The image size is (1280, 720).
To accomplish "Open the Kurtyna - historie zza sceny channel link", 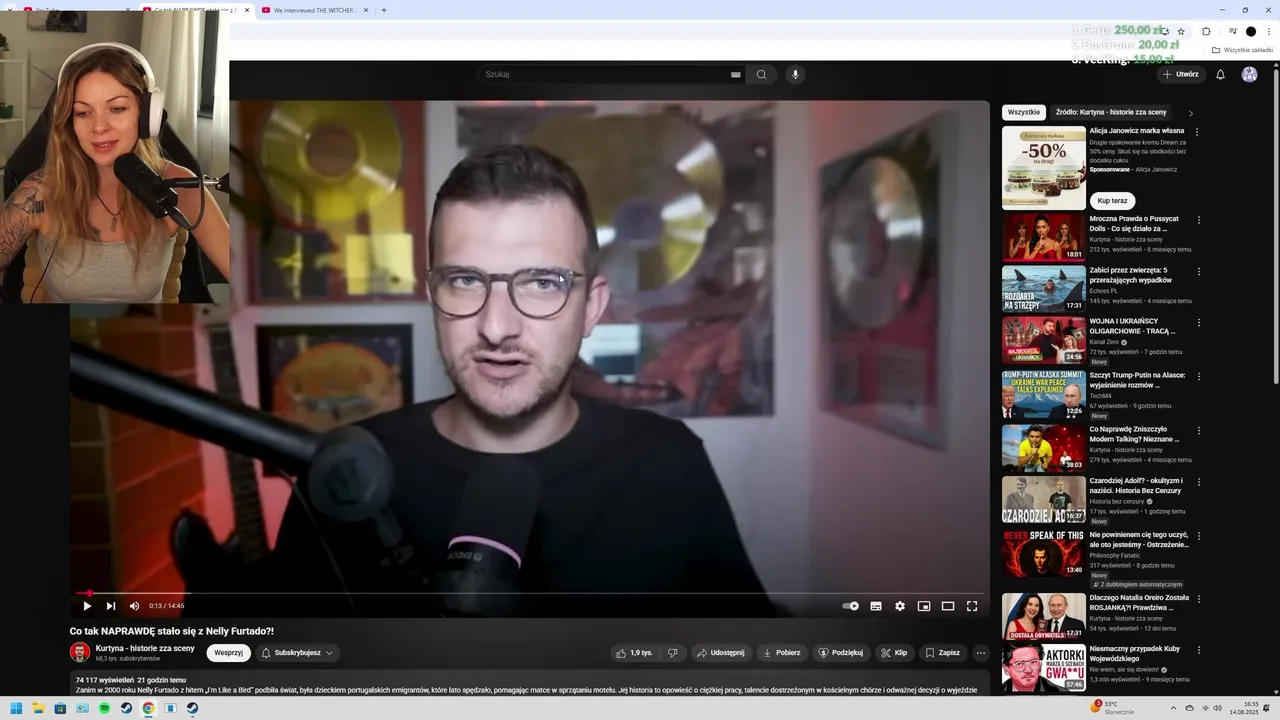I will click(x=145, y=648).
